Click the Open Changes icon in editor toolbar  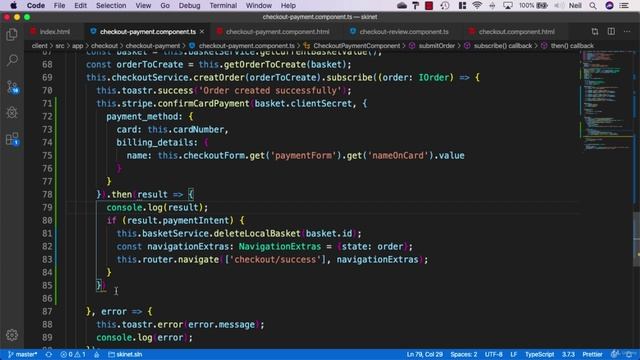[x=595, y=31]
